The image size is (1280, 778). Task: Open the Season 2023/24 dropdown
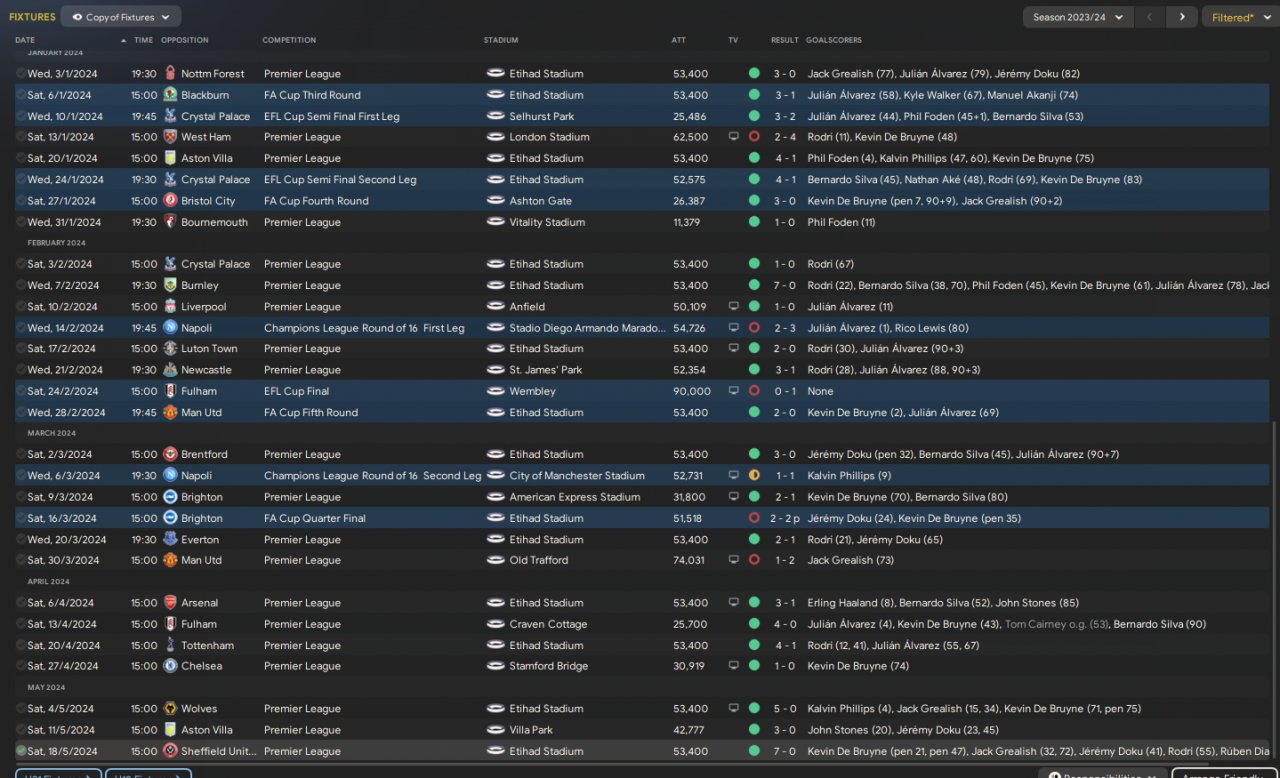(1078, 17)
